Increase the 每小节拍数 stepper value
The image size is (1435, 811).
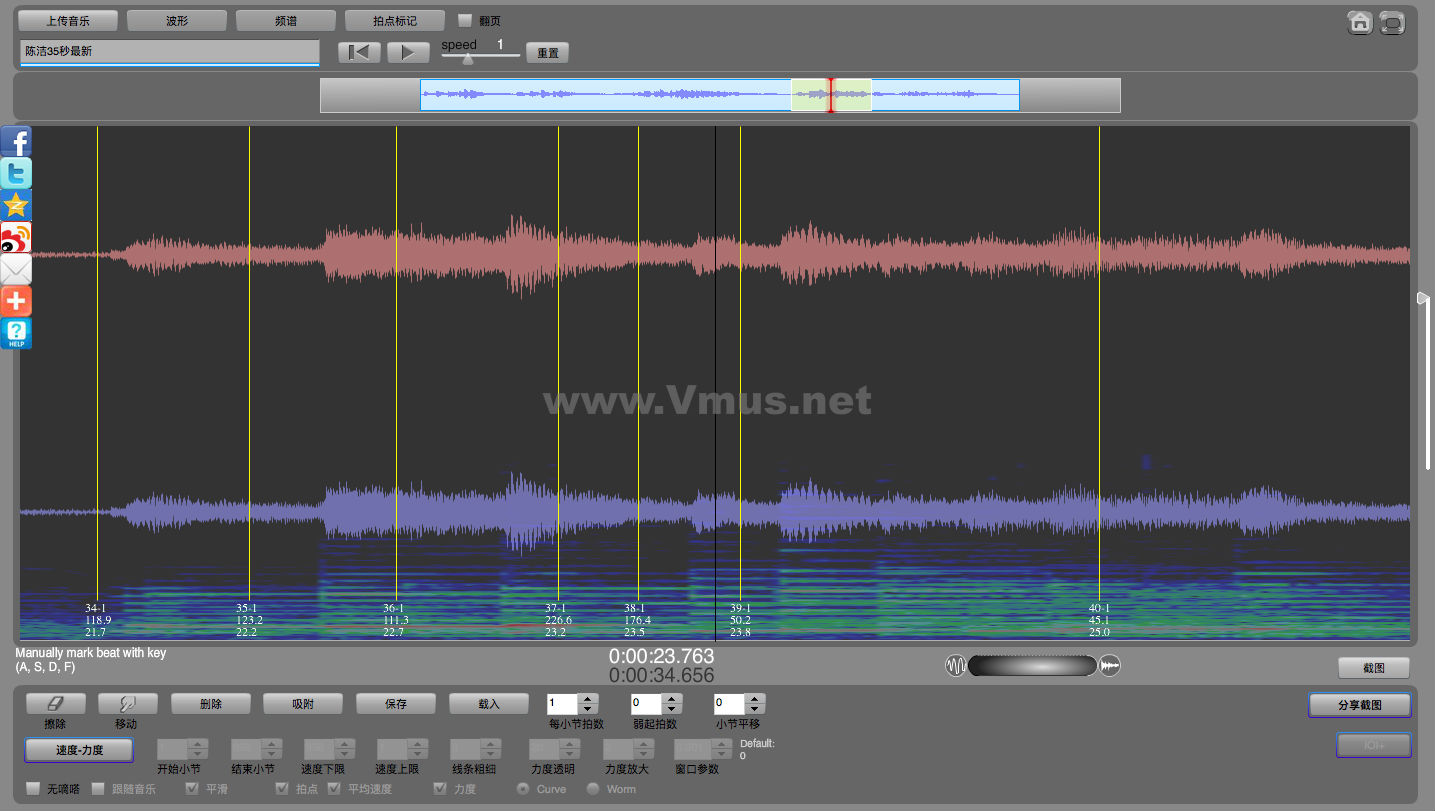click(x=588, y=699)
